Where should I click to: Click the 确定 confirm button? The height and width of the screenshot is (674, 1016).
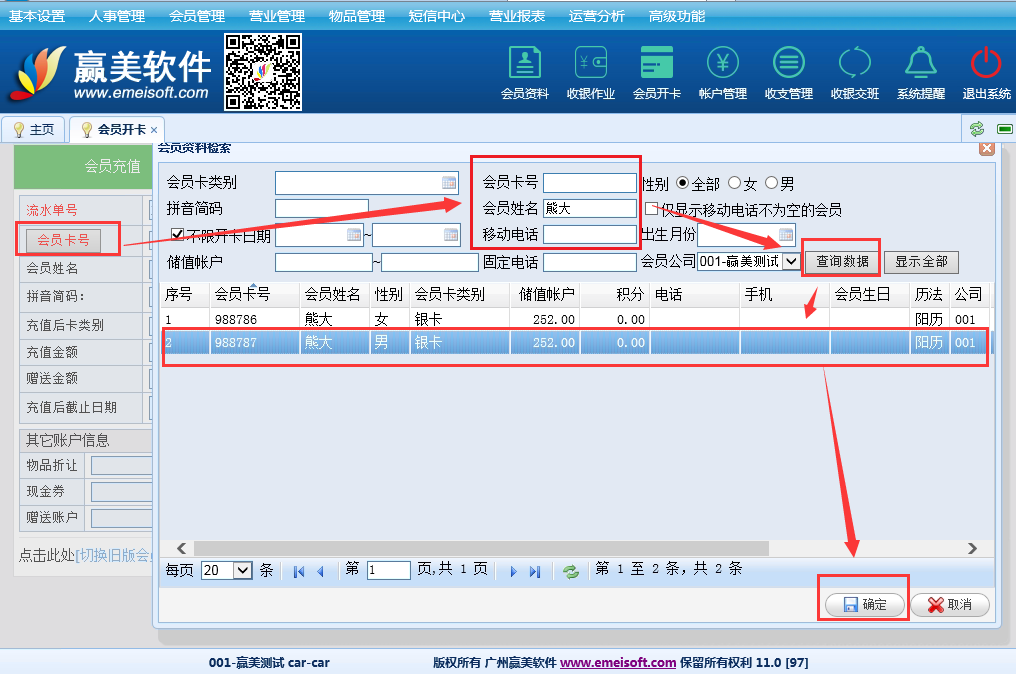point(864,605)
